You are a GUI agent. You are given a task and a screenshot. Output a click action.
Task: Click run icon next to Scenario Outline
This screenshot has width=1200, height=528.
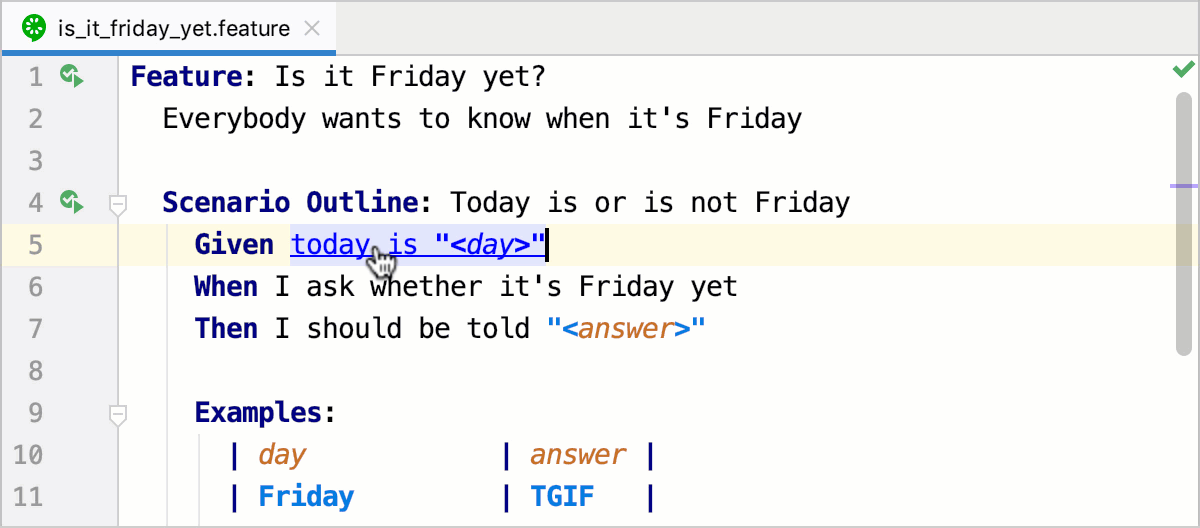tap(71, 203)
